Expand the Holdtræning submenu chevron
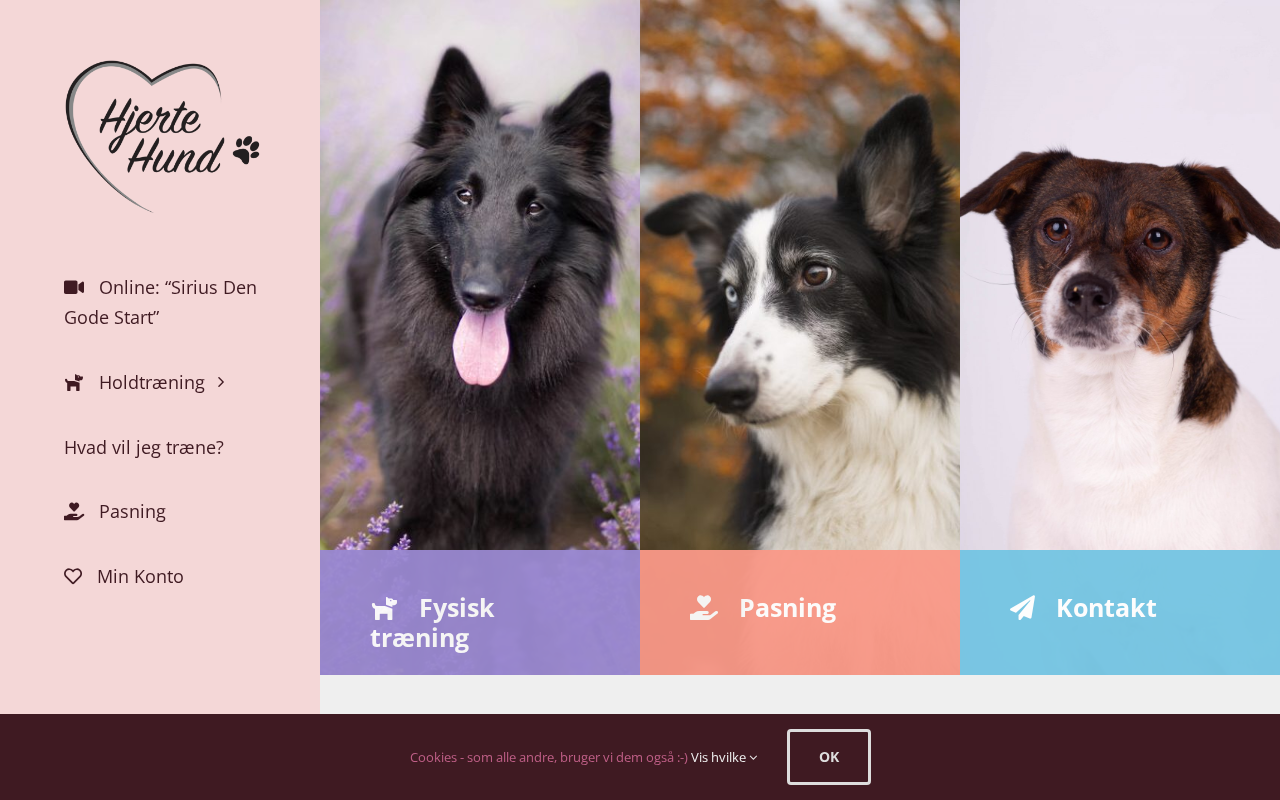The height and width of the screenshot is (800, 1280). coord(221,382)
